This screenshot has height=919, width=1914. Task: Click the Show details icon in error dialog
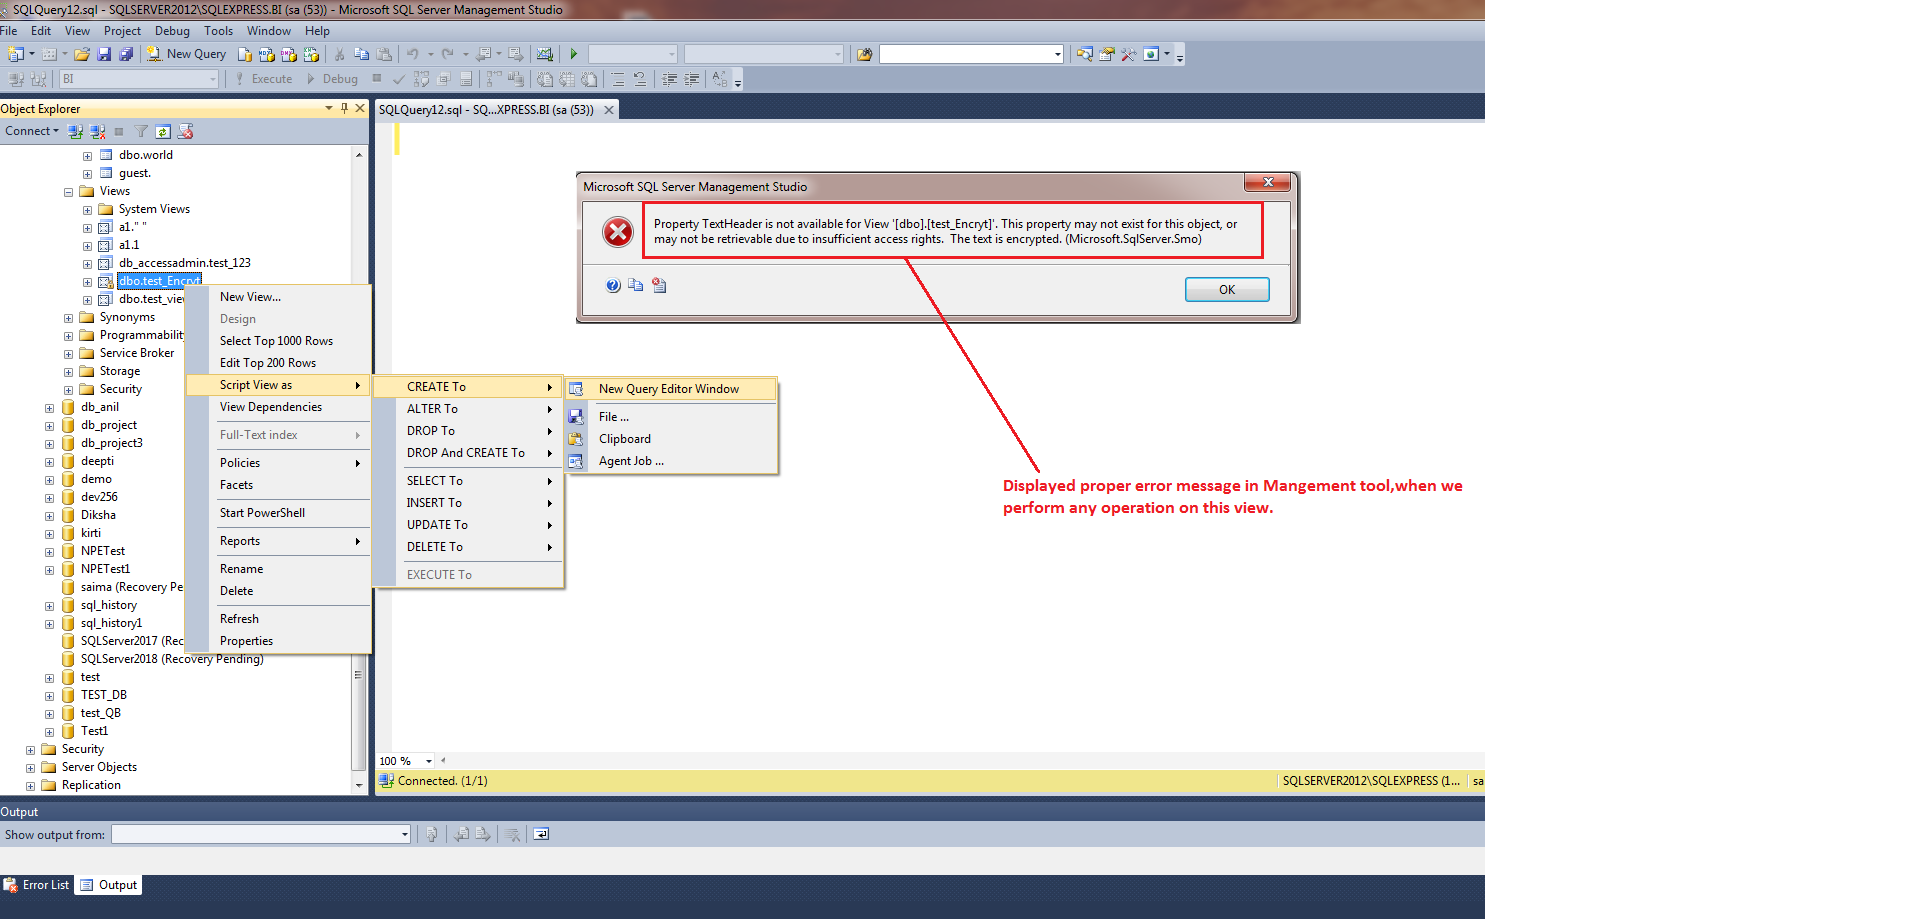659,286
